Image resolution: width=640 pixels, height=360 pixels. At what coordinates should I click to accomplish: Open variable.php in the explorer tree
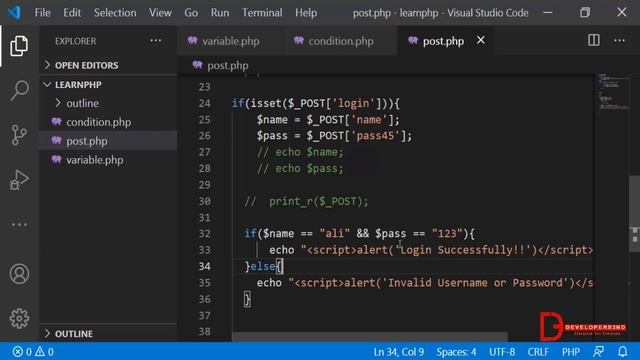coord(108,160)
